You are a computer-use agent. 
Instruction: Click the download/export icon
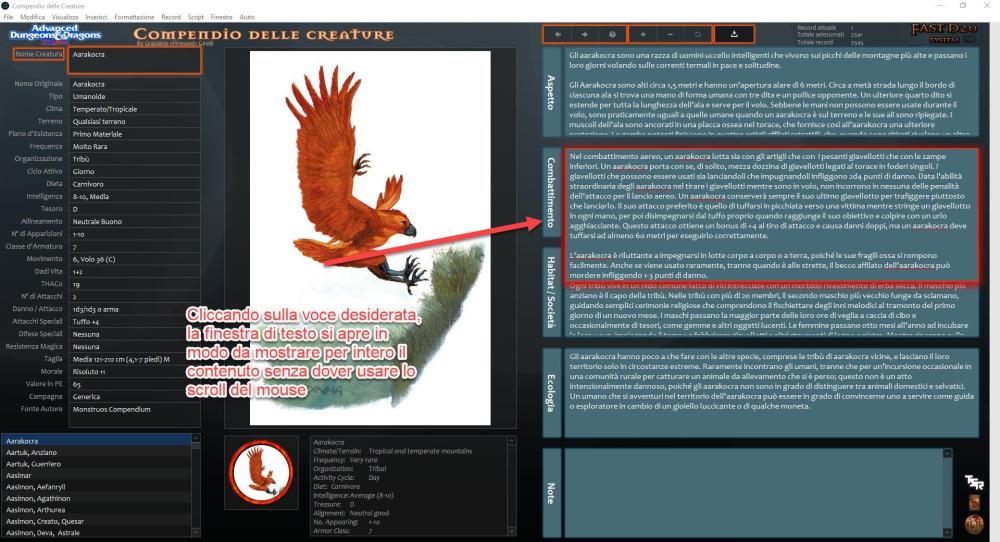tap(736, 34)
